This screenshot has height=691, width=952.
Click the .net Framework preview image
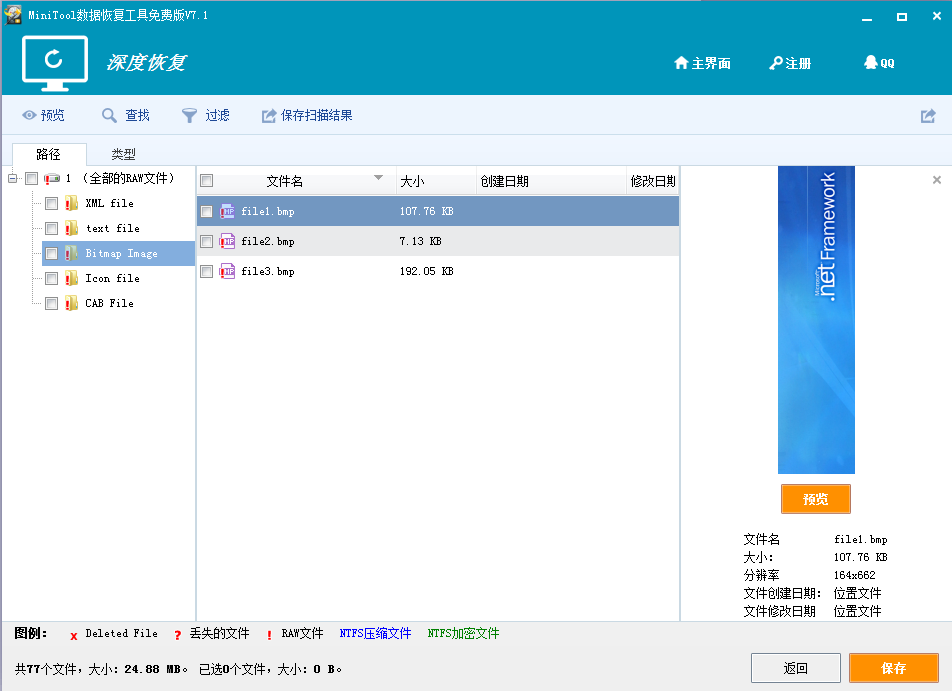click(x=816, y=320)
